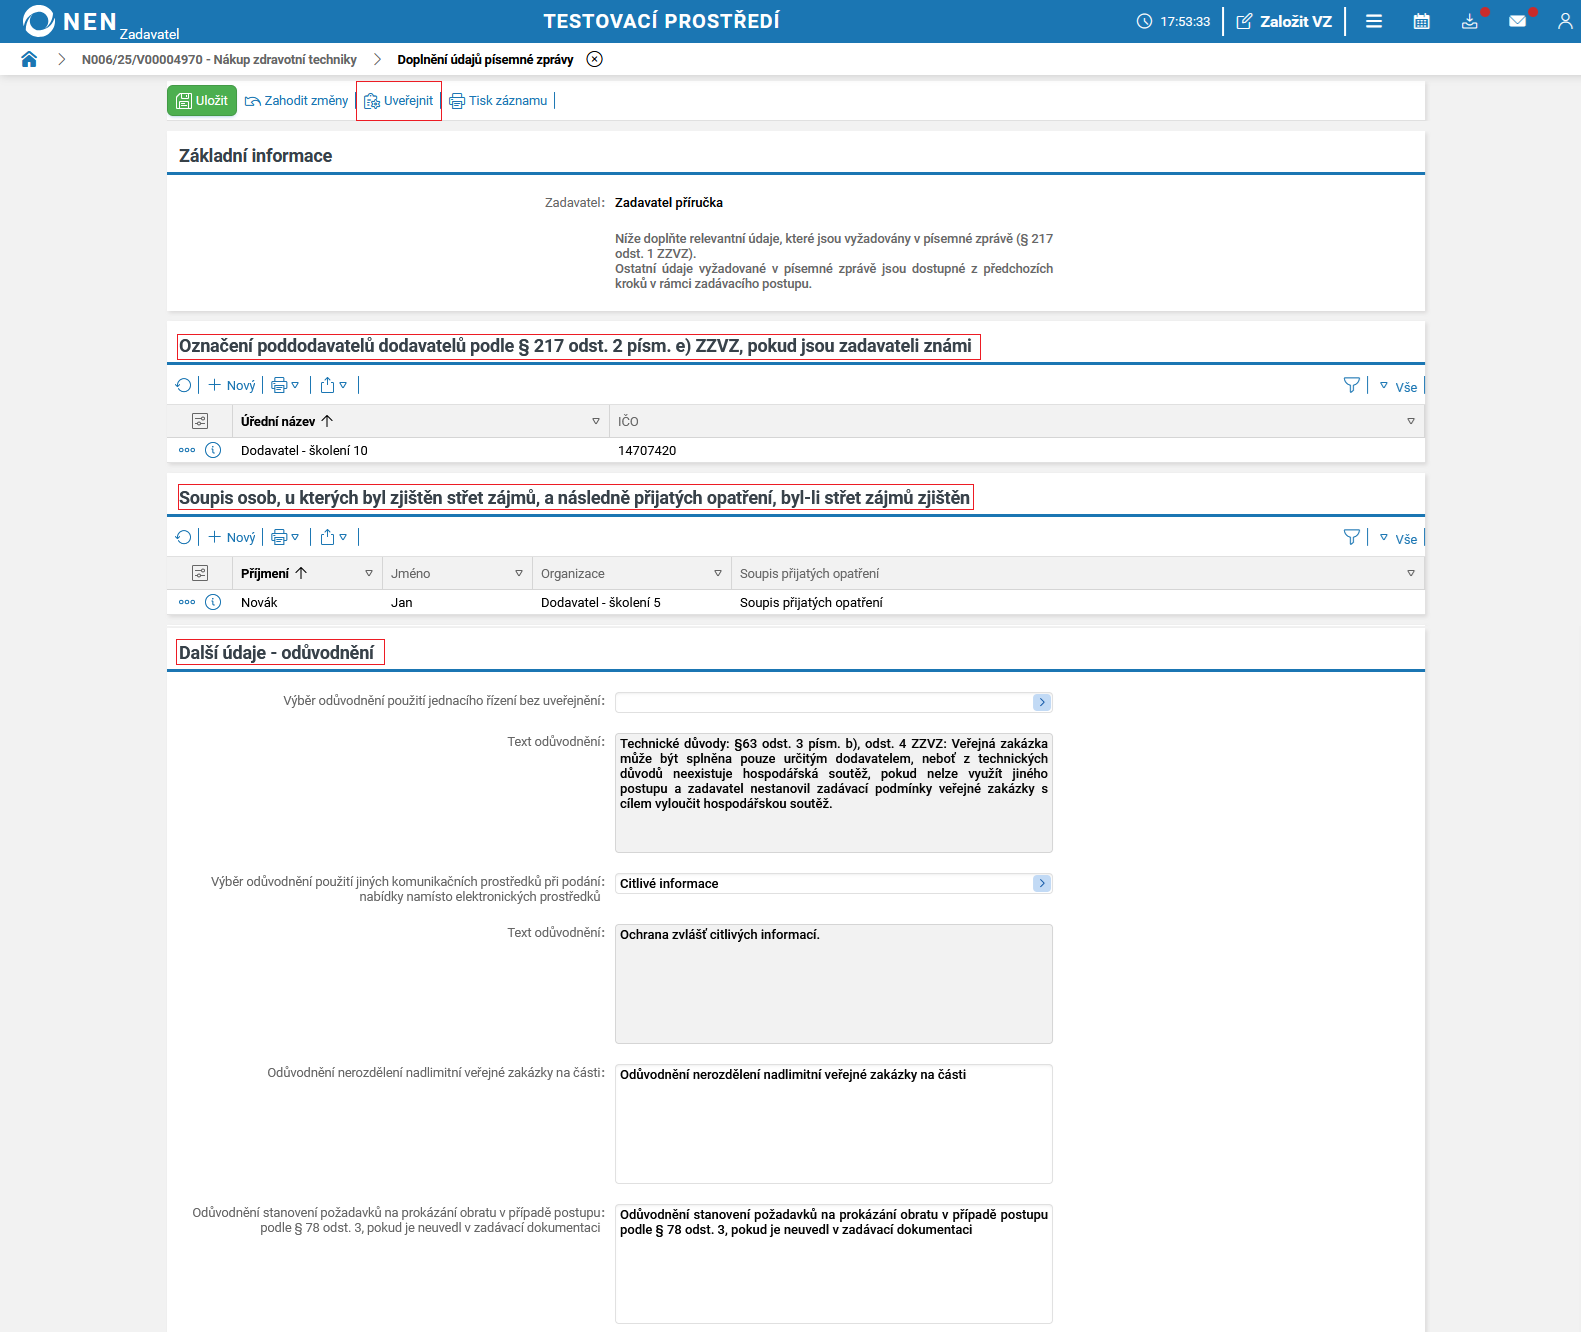Open Jméno column filter arrow
Viewport: 1581px width, 1333px height.
pyautogui.click(x=519, y=573)
